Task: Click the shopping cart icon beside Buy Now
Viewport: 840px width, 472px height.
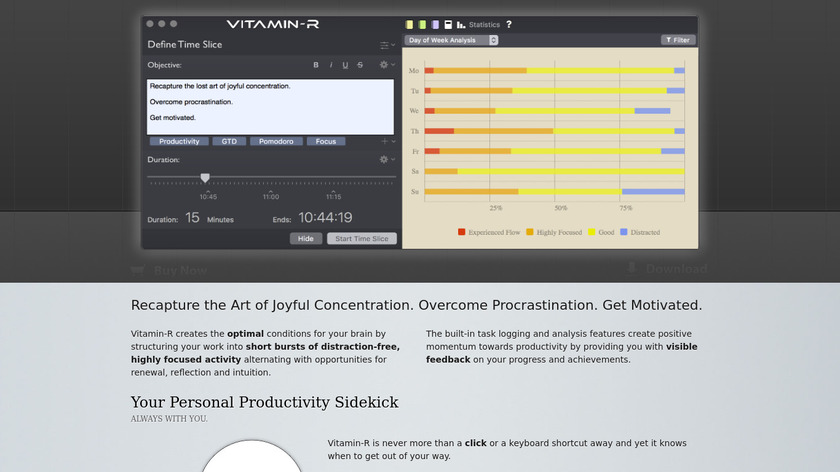Action: click(x=138, y=270)
